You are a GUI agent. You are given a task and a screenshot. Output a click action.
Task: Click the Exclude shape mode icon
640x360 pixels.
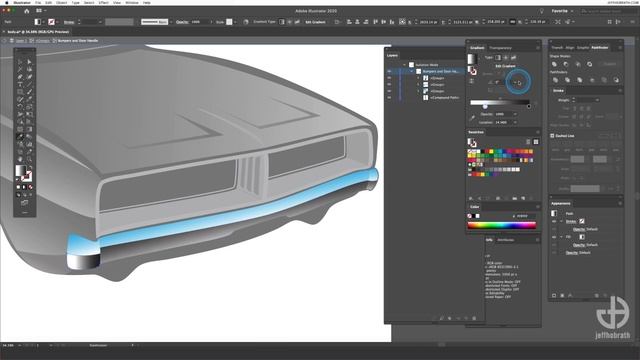pyautogui.click(x=589, y=64)
